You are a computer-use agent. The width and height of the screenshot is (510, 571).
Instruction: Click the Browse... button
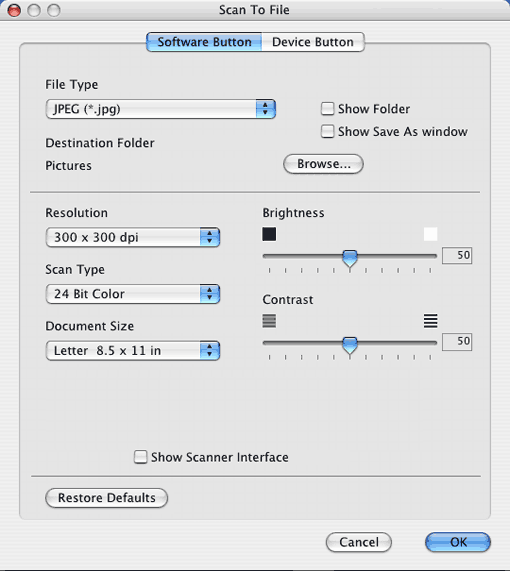tap(323, 164)
